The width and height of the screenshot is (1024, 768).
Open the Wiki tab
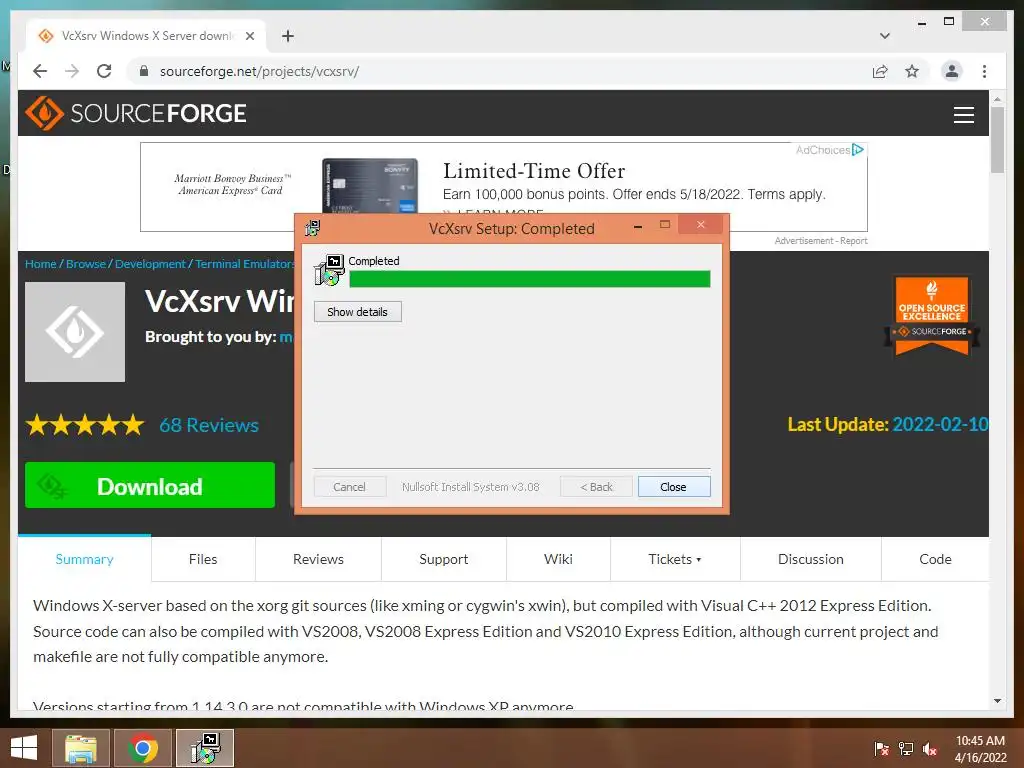pyautogui.click(x=558, y=559)
